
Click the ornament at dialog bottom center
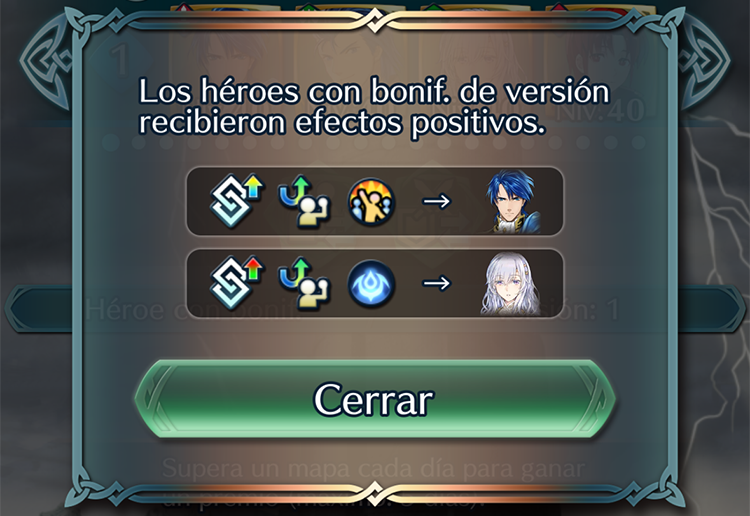tap(375, 491)
